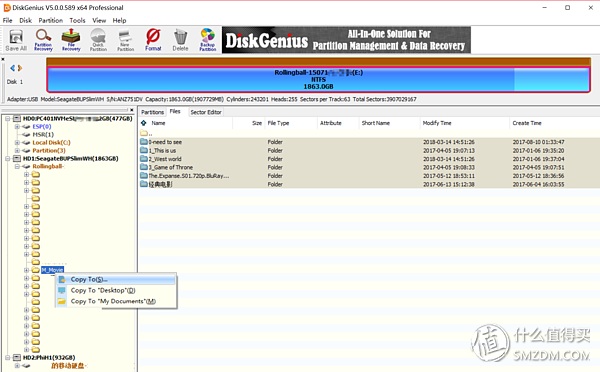Click the New Partition toolbar icon
Screen dimensions: 600x372
126,40
